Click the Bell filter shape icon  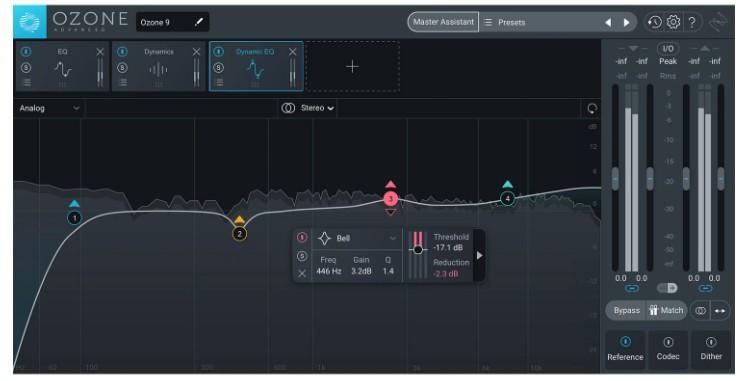point(324,238)
